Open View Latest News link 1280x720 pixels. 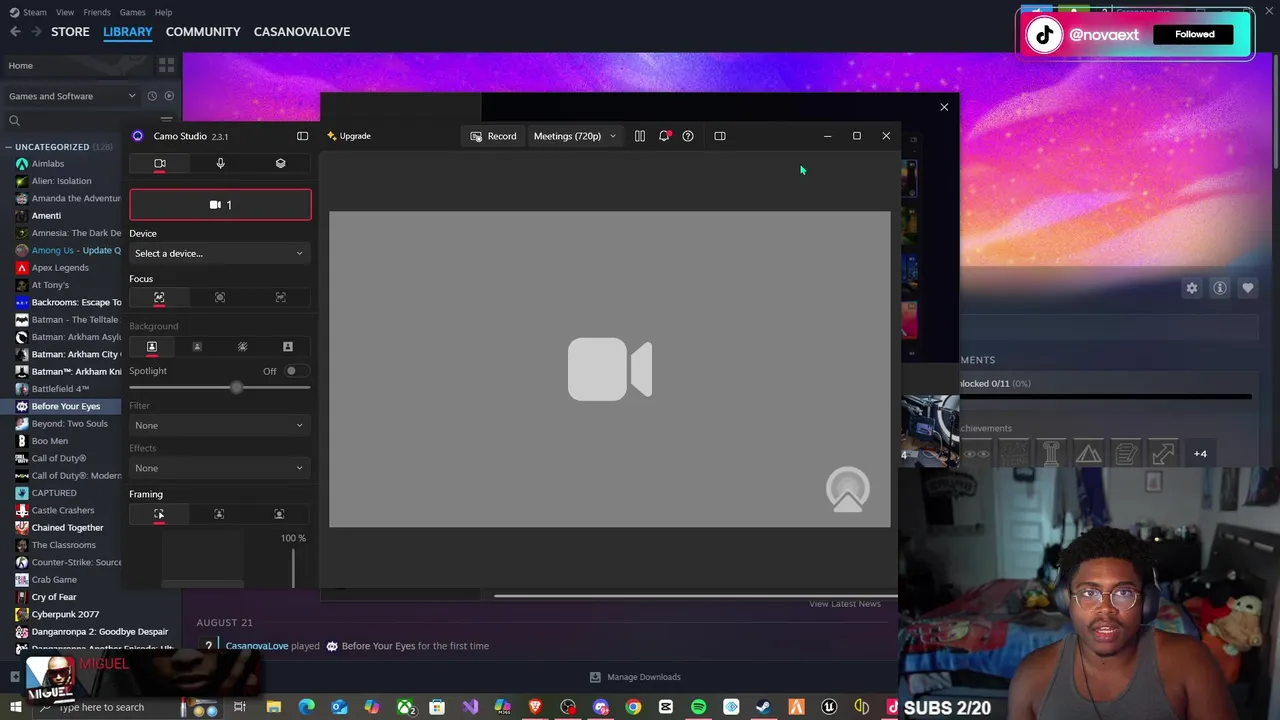[x=845, y=604]
